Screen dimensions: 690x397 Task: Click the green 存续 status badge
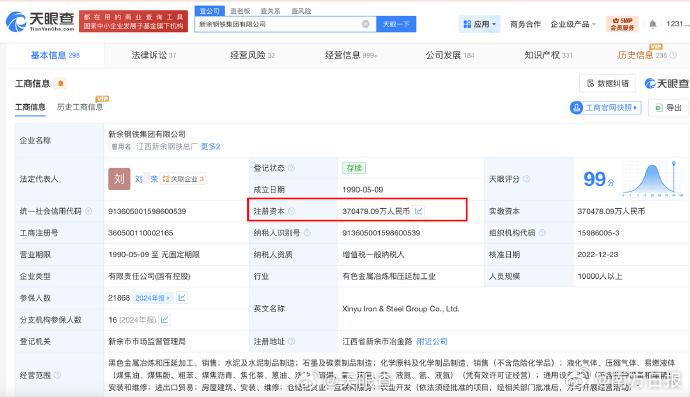click(354, 168)
